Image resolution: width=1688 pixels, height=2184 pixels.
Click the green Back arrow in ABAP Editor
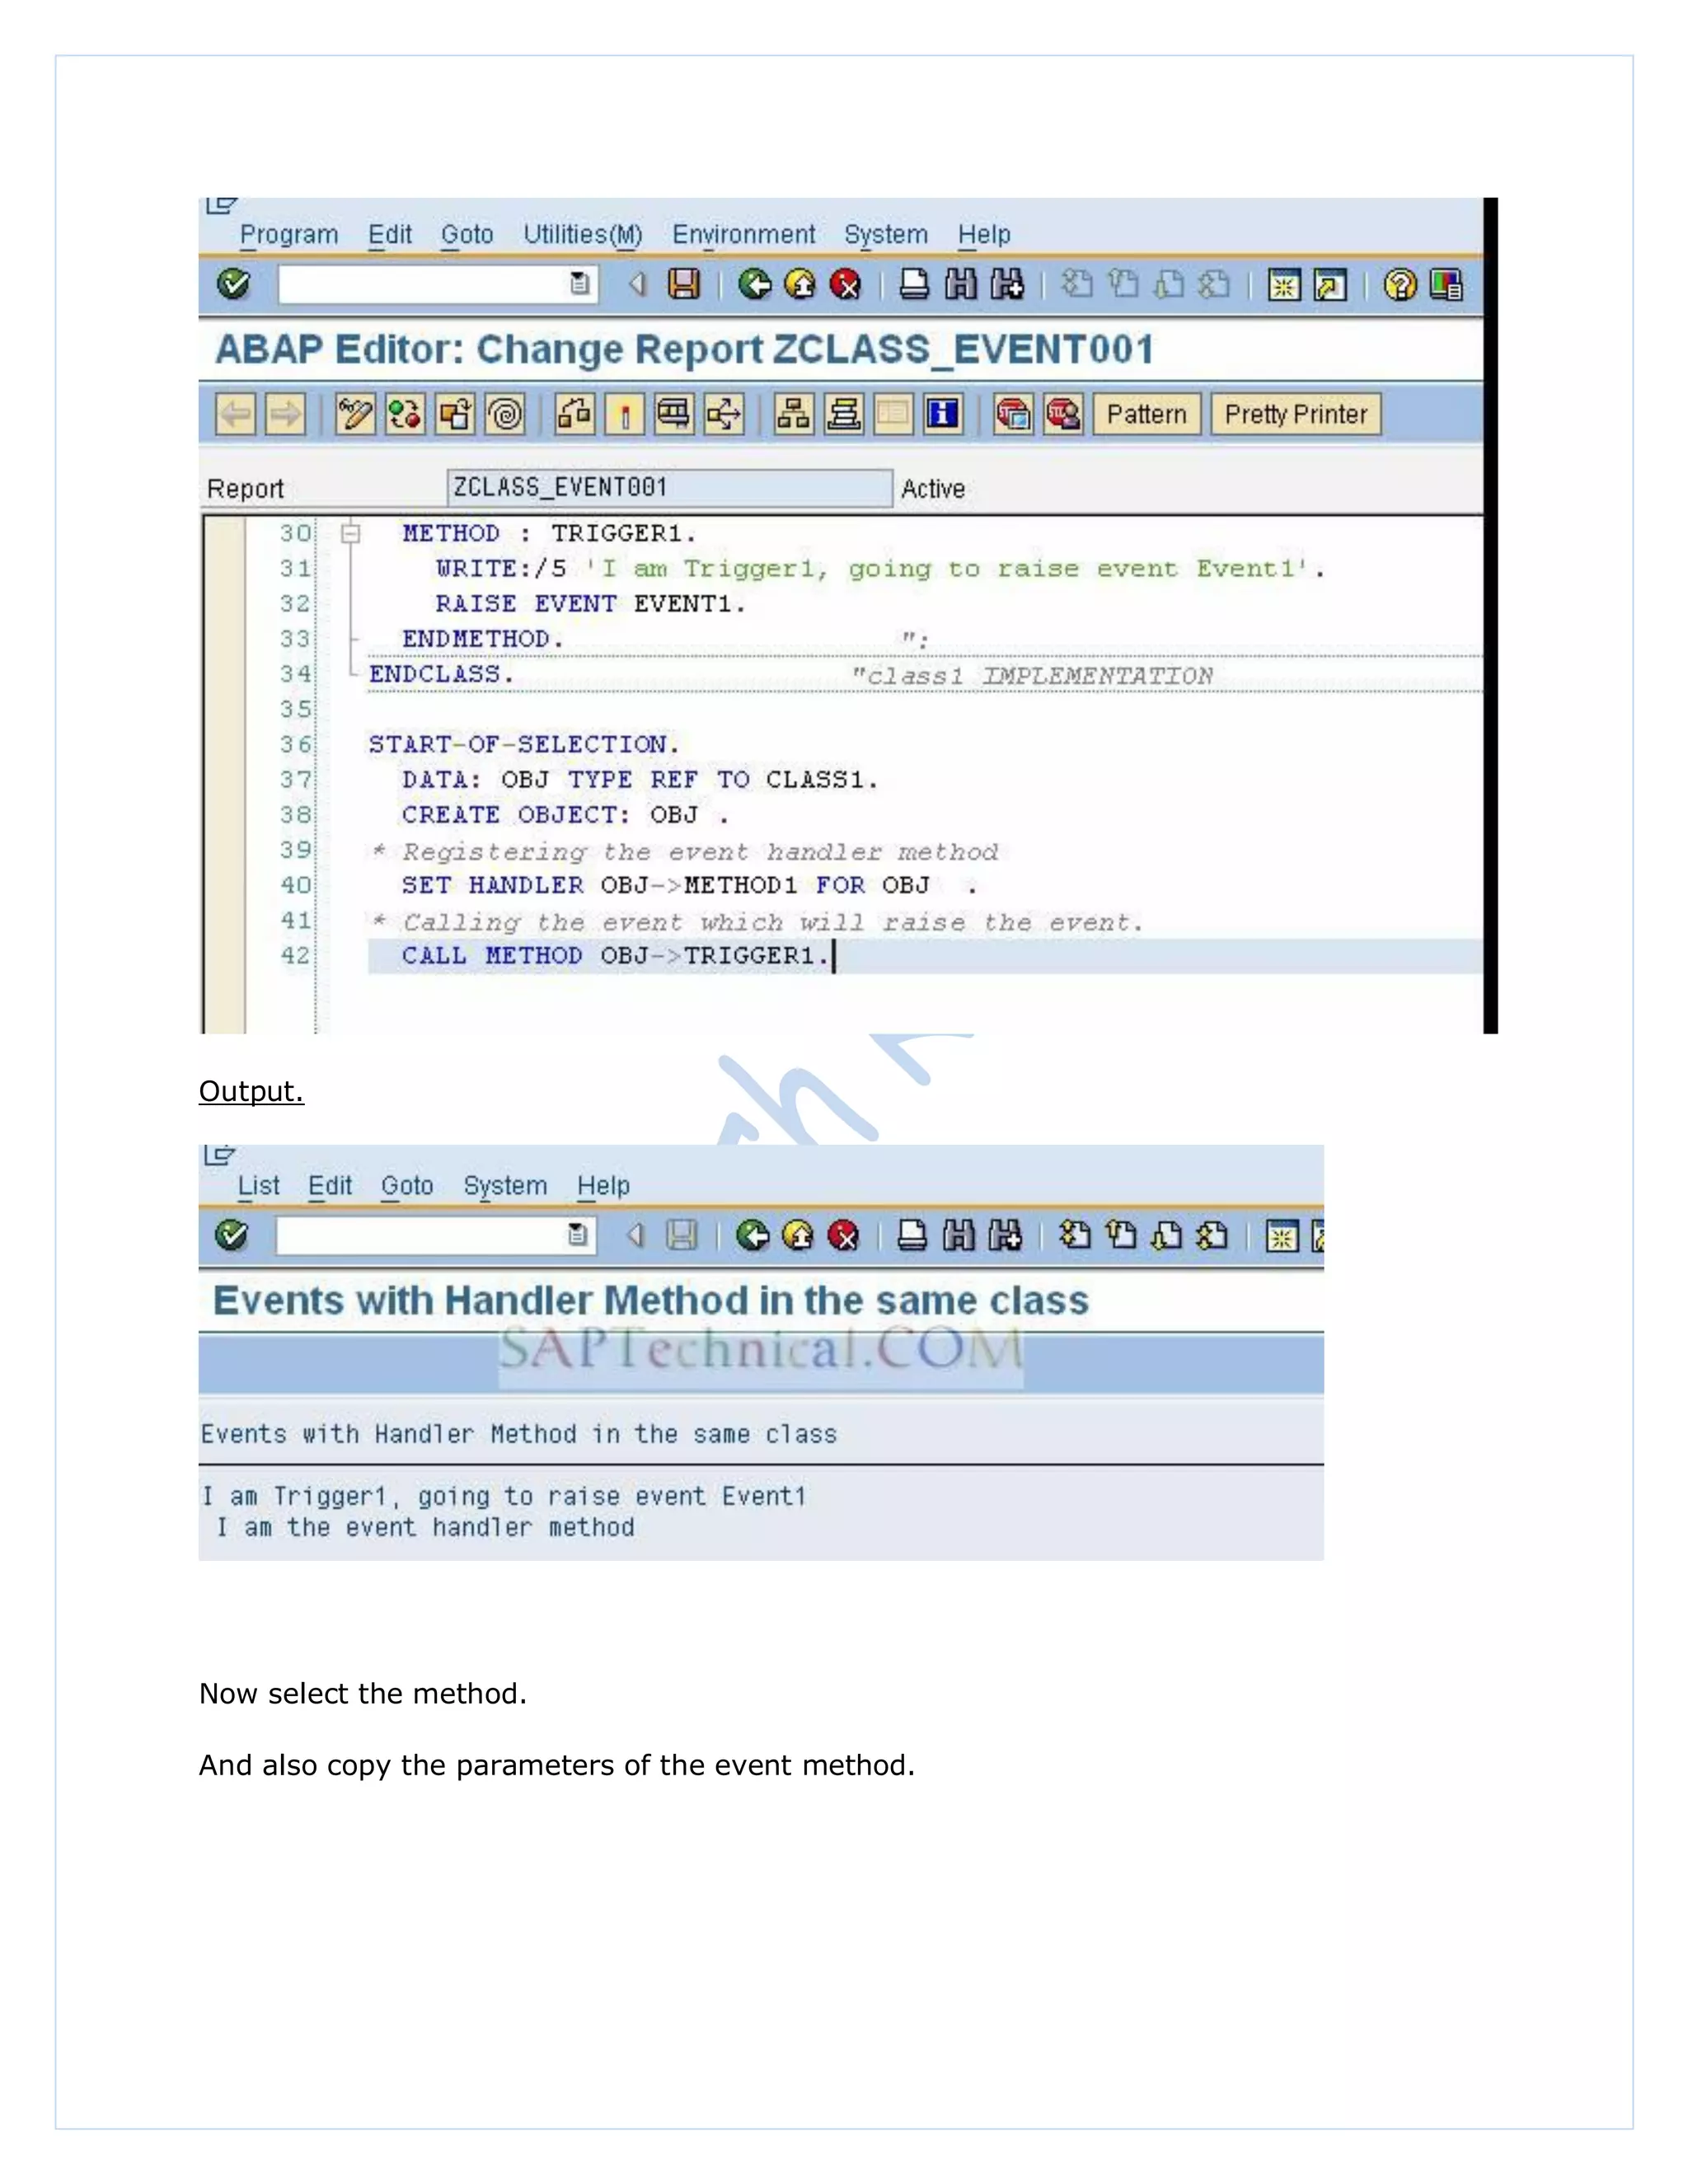tap(755, 284)
